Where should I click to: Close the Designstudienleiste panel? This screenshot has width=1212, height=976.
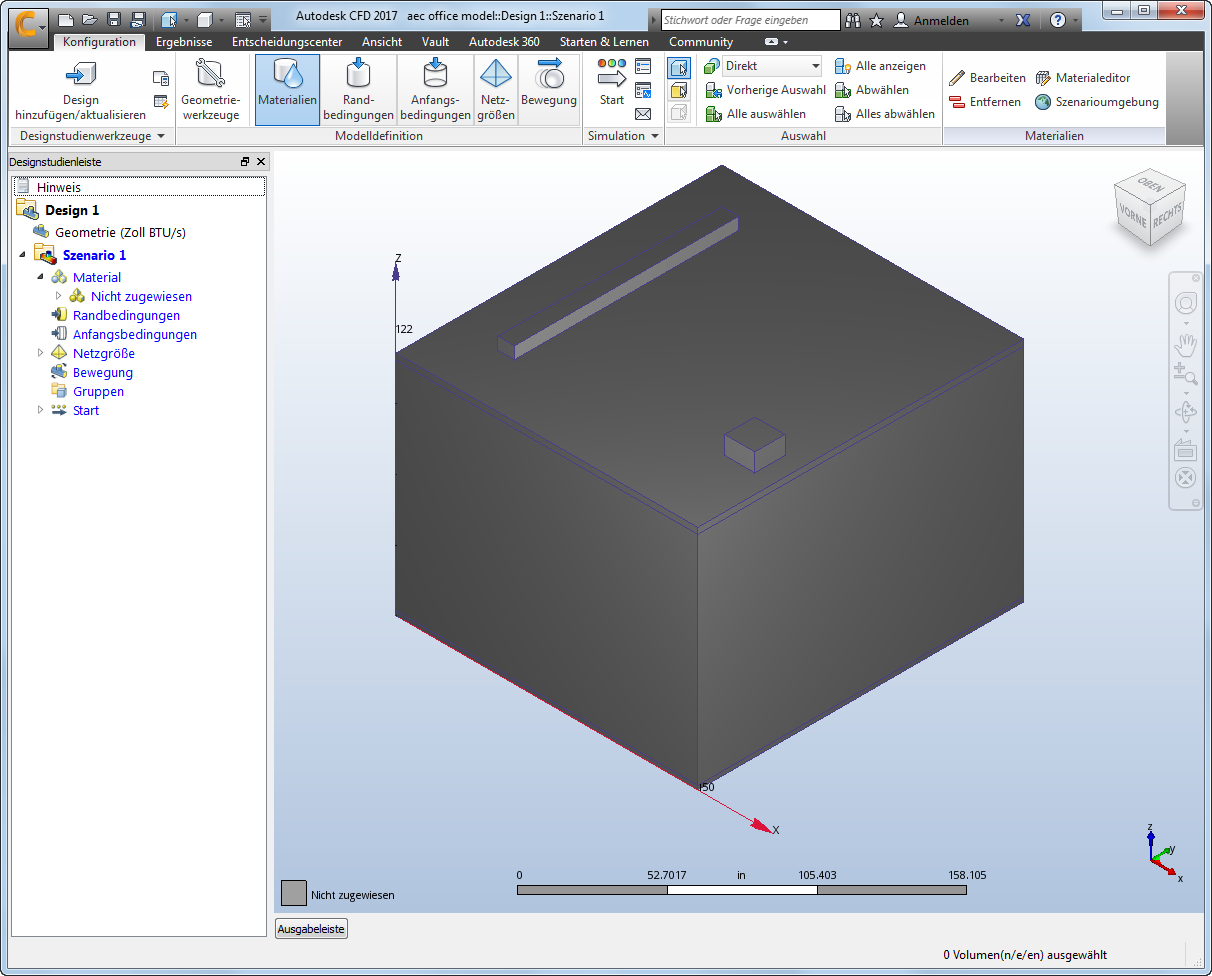pyautogui.click(x=261, y=162)
